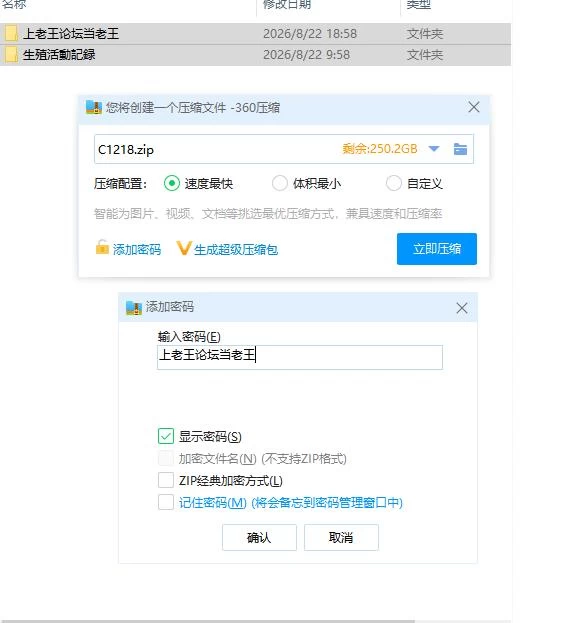This screenshot has height=623, width=572.
Task: Click the 取消 button
Action: tap(341, 537)
